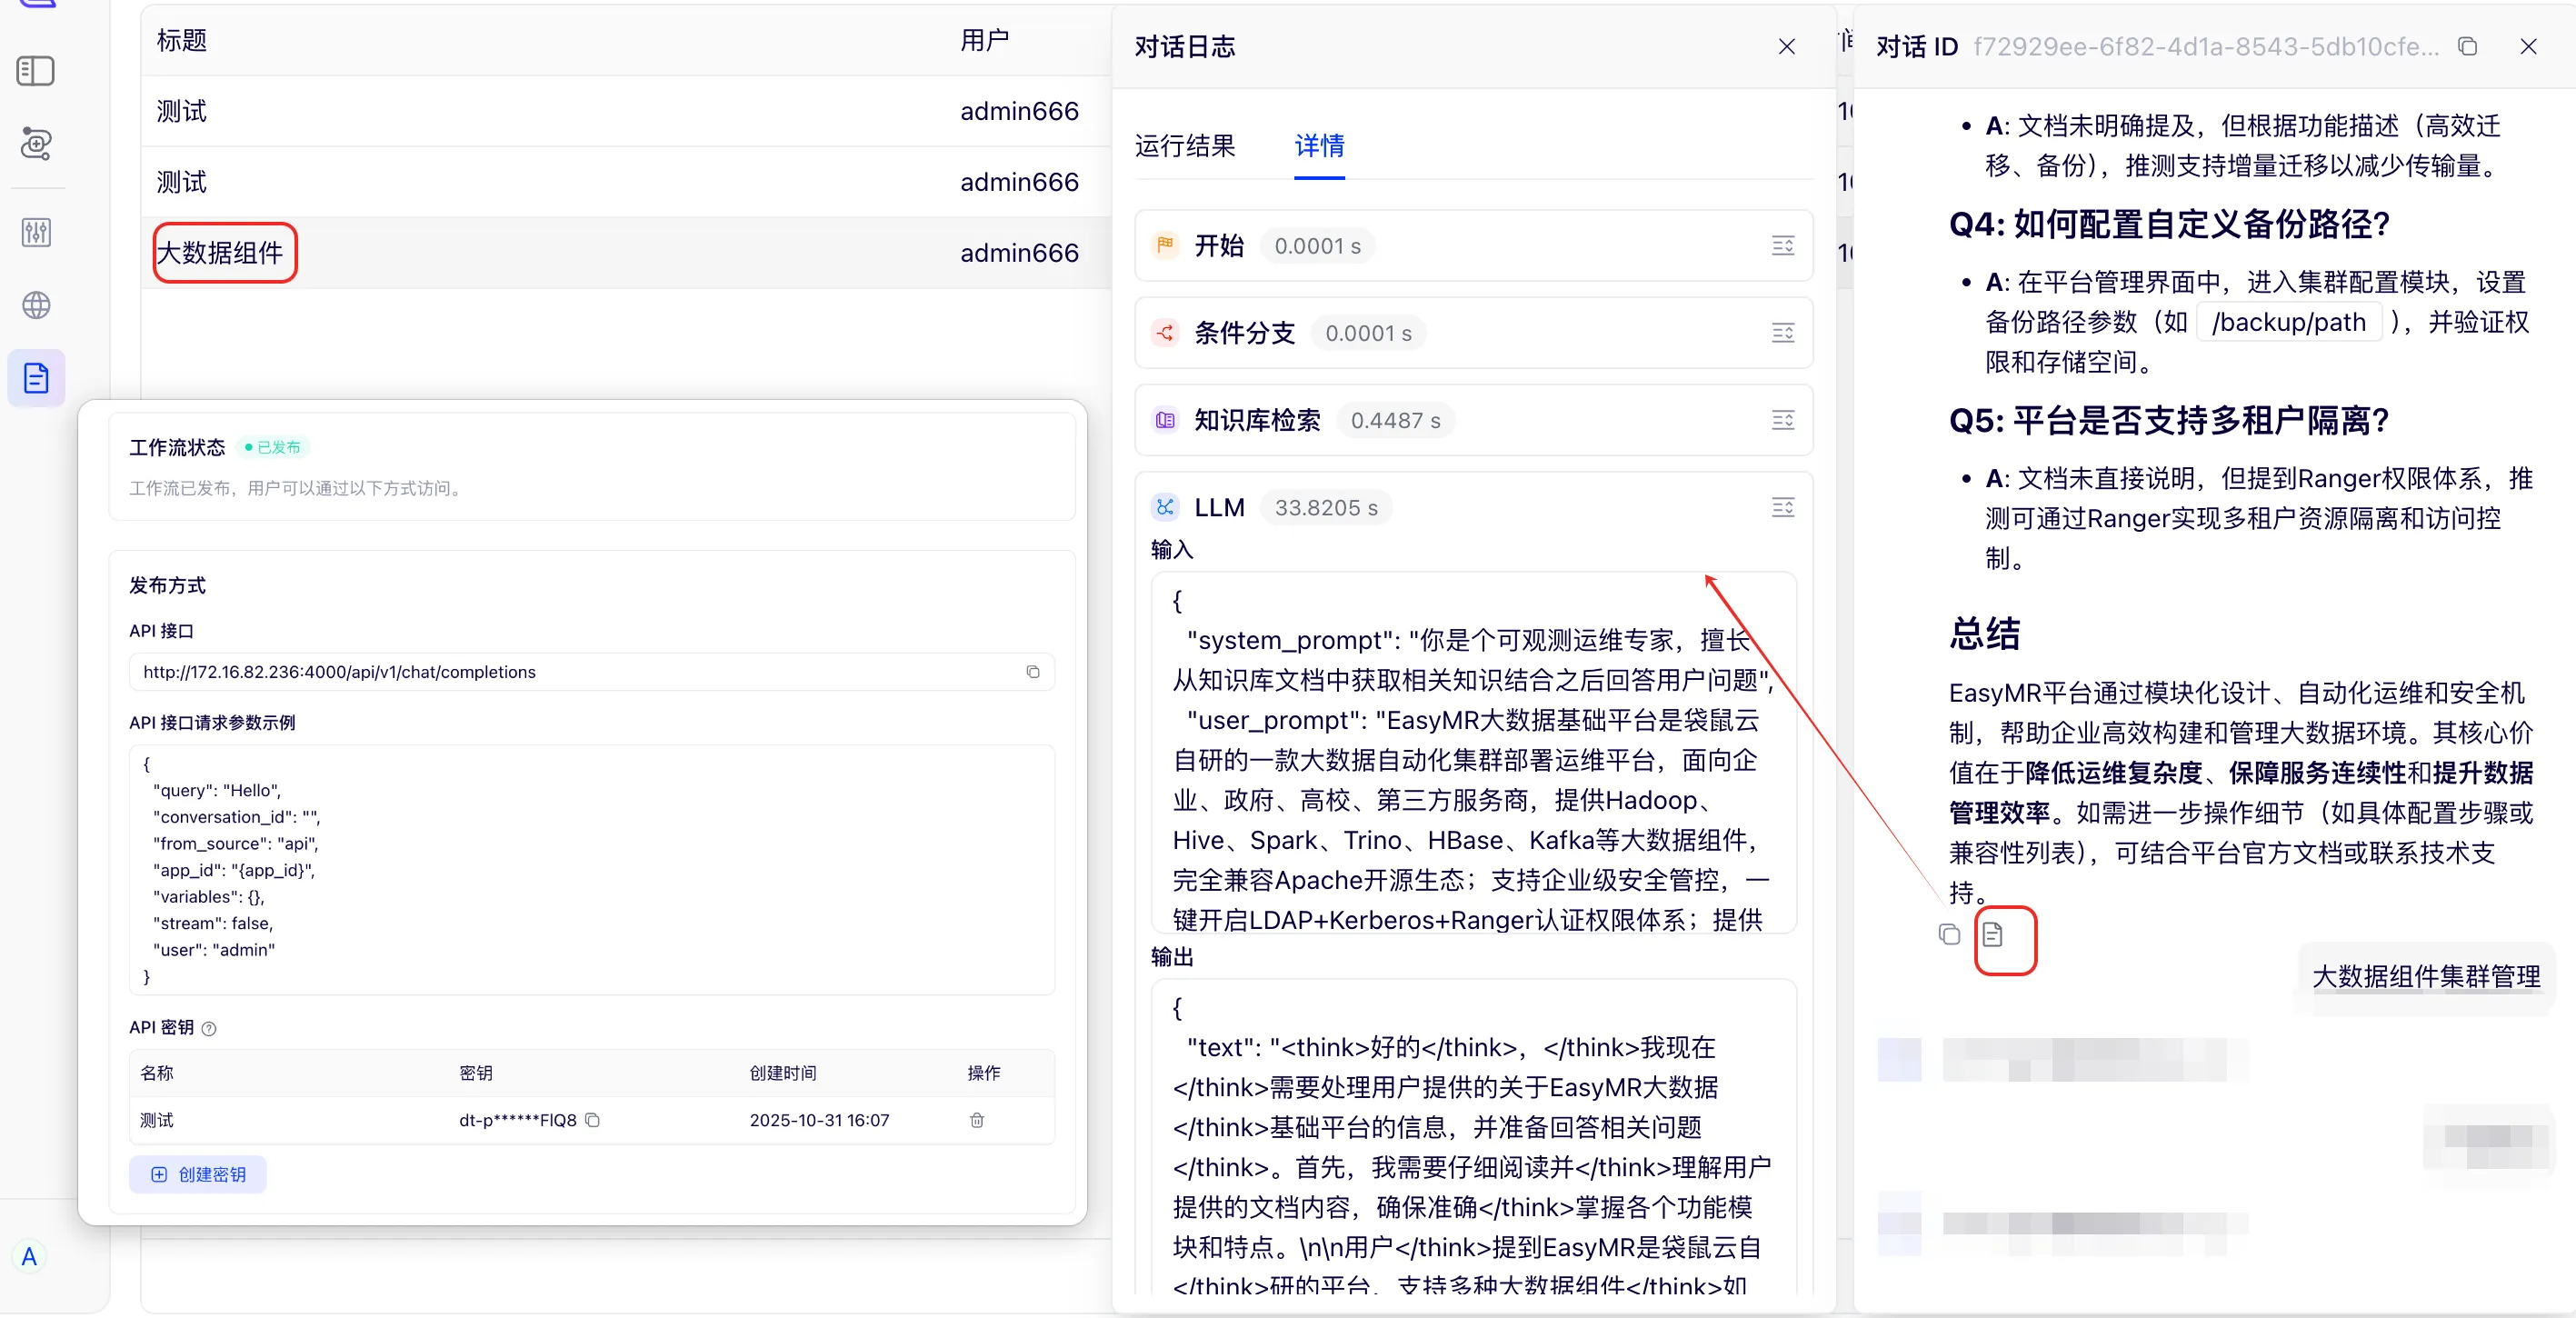
Task: Copy the assistant answer text
Action: (1949, 935)
